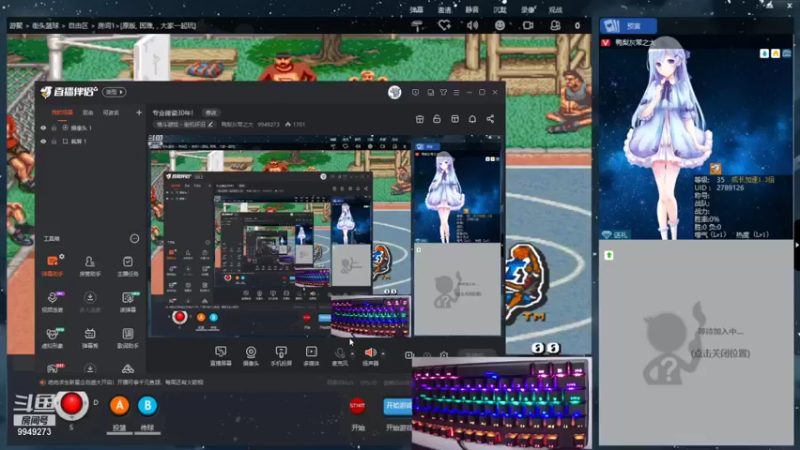This screenshot has width=800, height=450.
Task: Add a 摄像头 camera source
Action: point(251,356)
